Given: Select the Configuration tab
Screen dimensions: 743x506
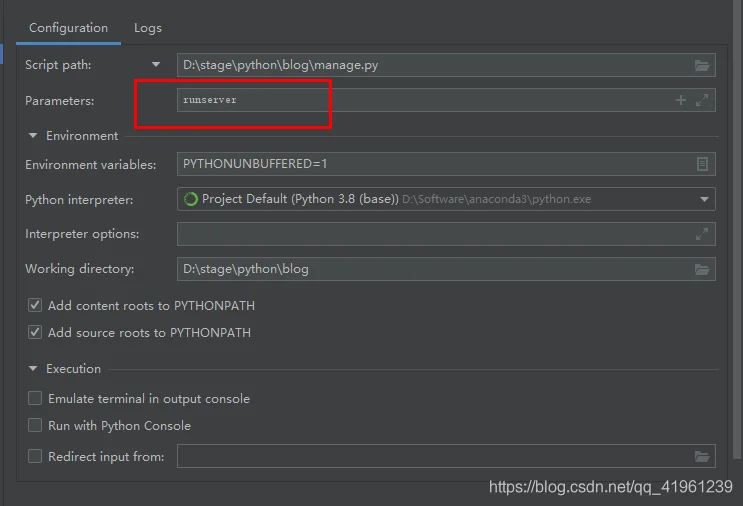Looking at the screenshot, I should click(68, 28).
